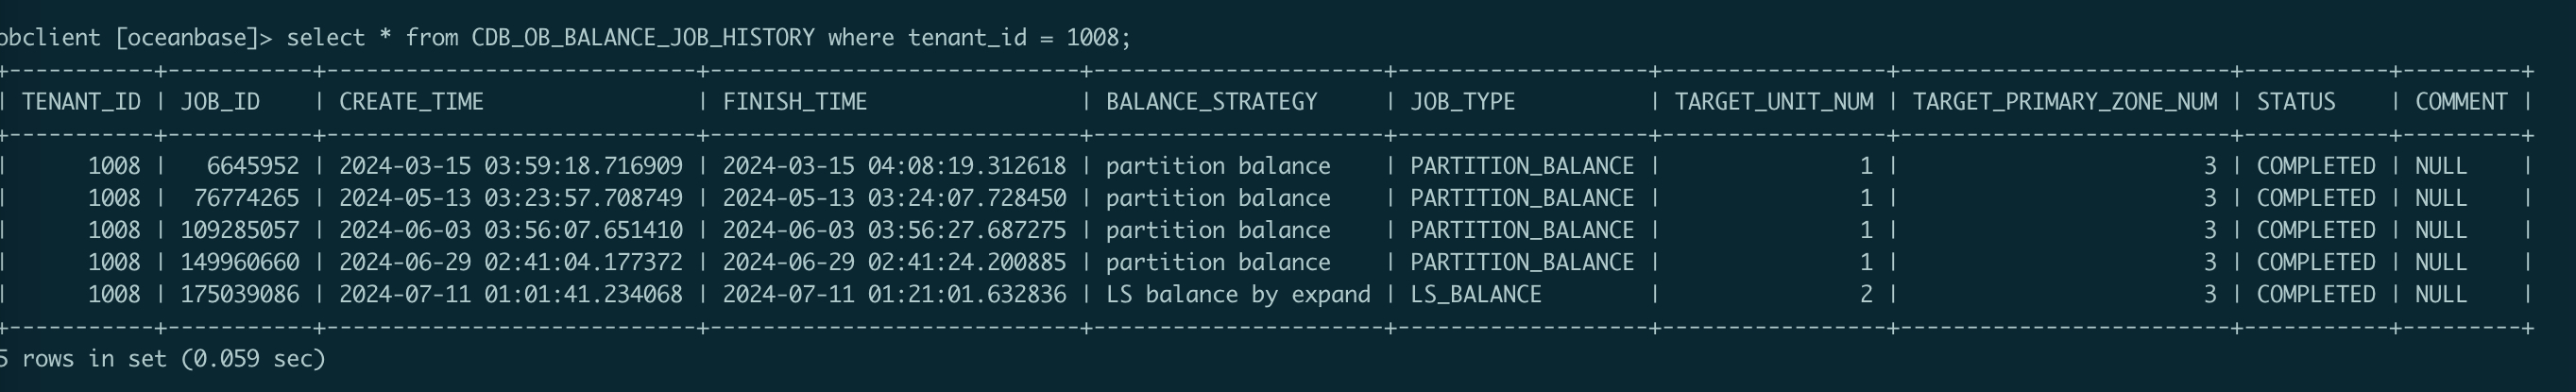Click job ID 76774265

coord(246,198)
